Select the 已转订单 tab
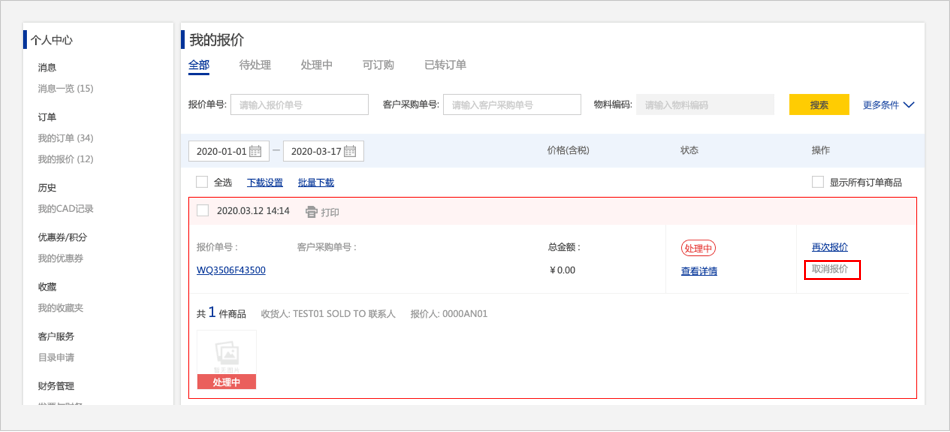950x432 pixels. [x=445, y=65]
